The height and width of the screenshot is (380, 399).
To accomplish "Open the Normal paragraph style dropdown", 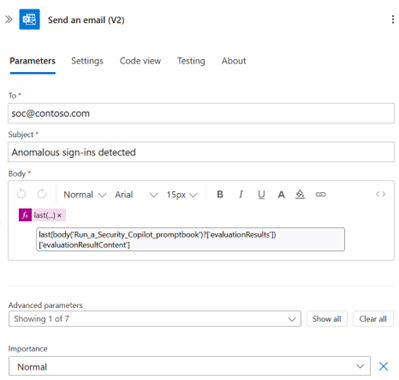I will pyautogui.click(x=85, y=195).
